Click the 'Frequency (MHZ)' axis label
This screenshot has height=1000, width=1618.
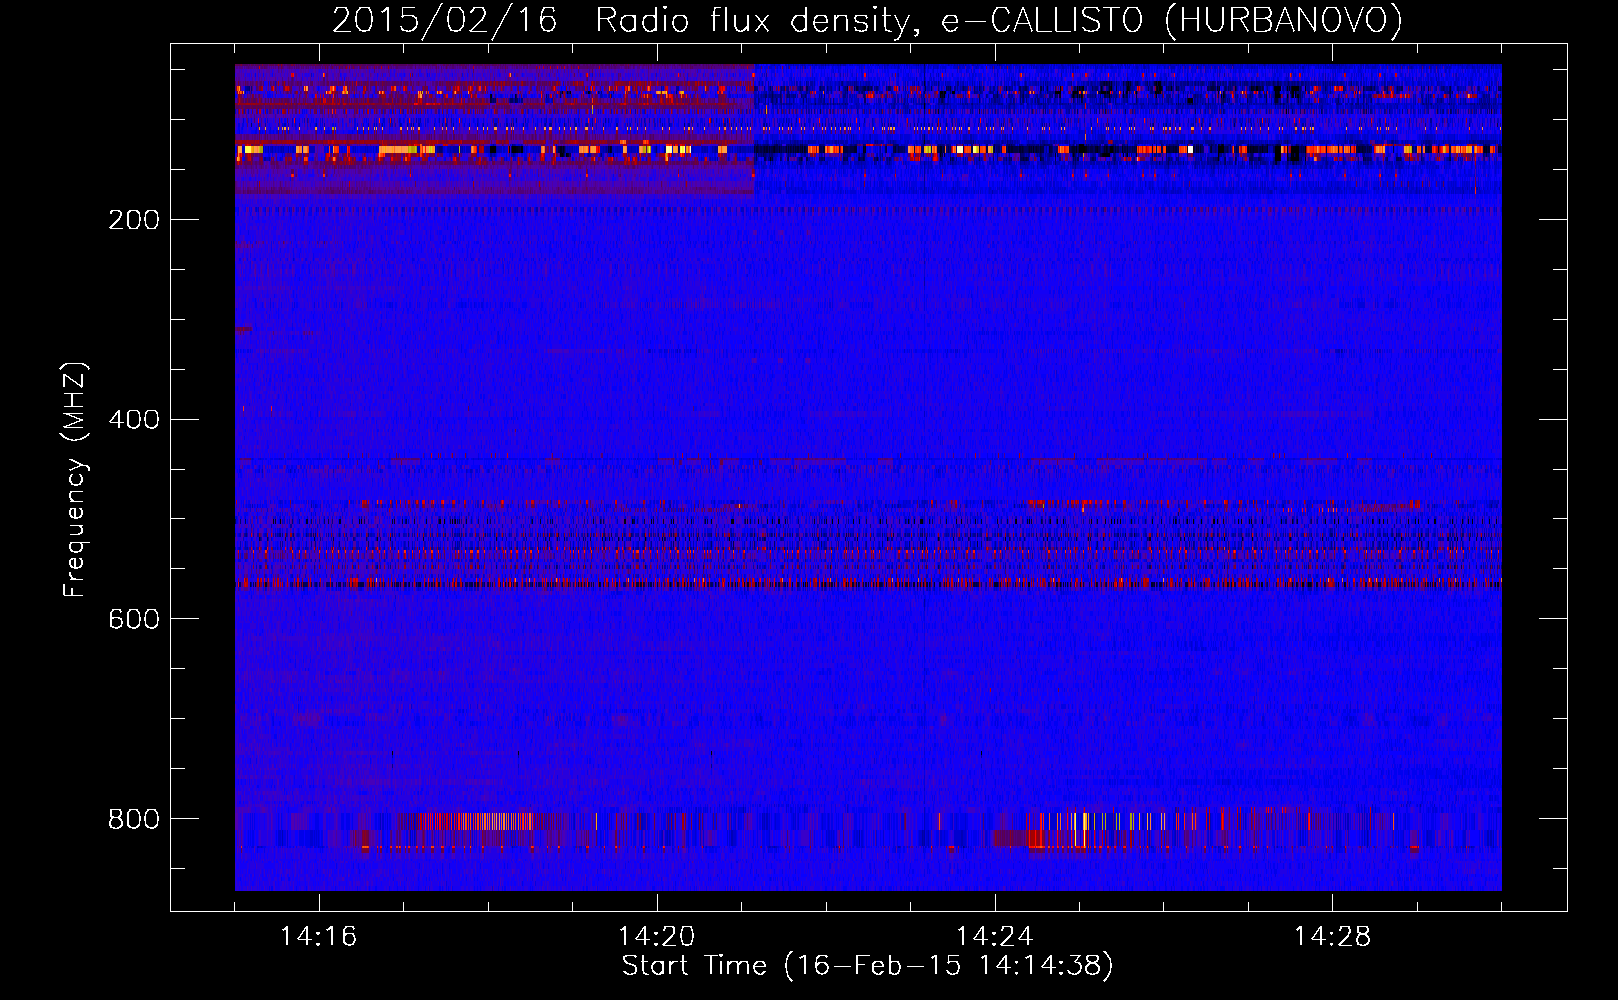click(75, 480)
